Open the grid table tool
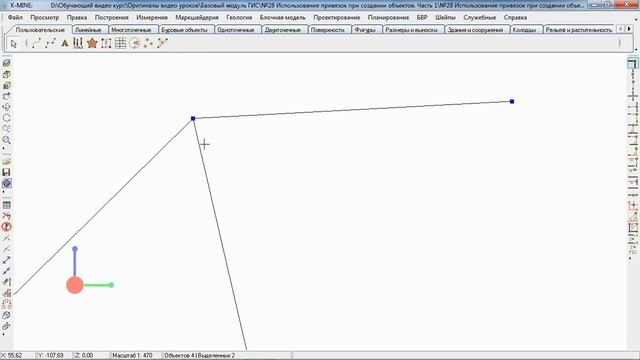 (120, 43)
